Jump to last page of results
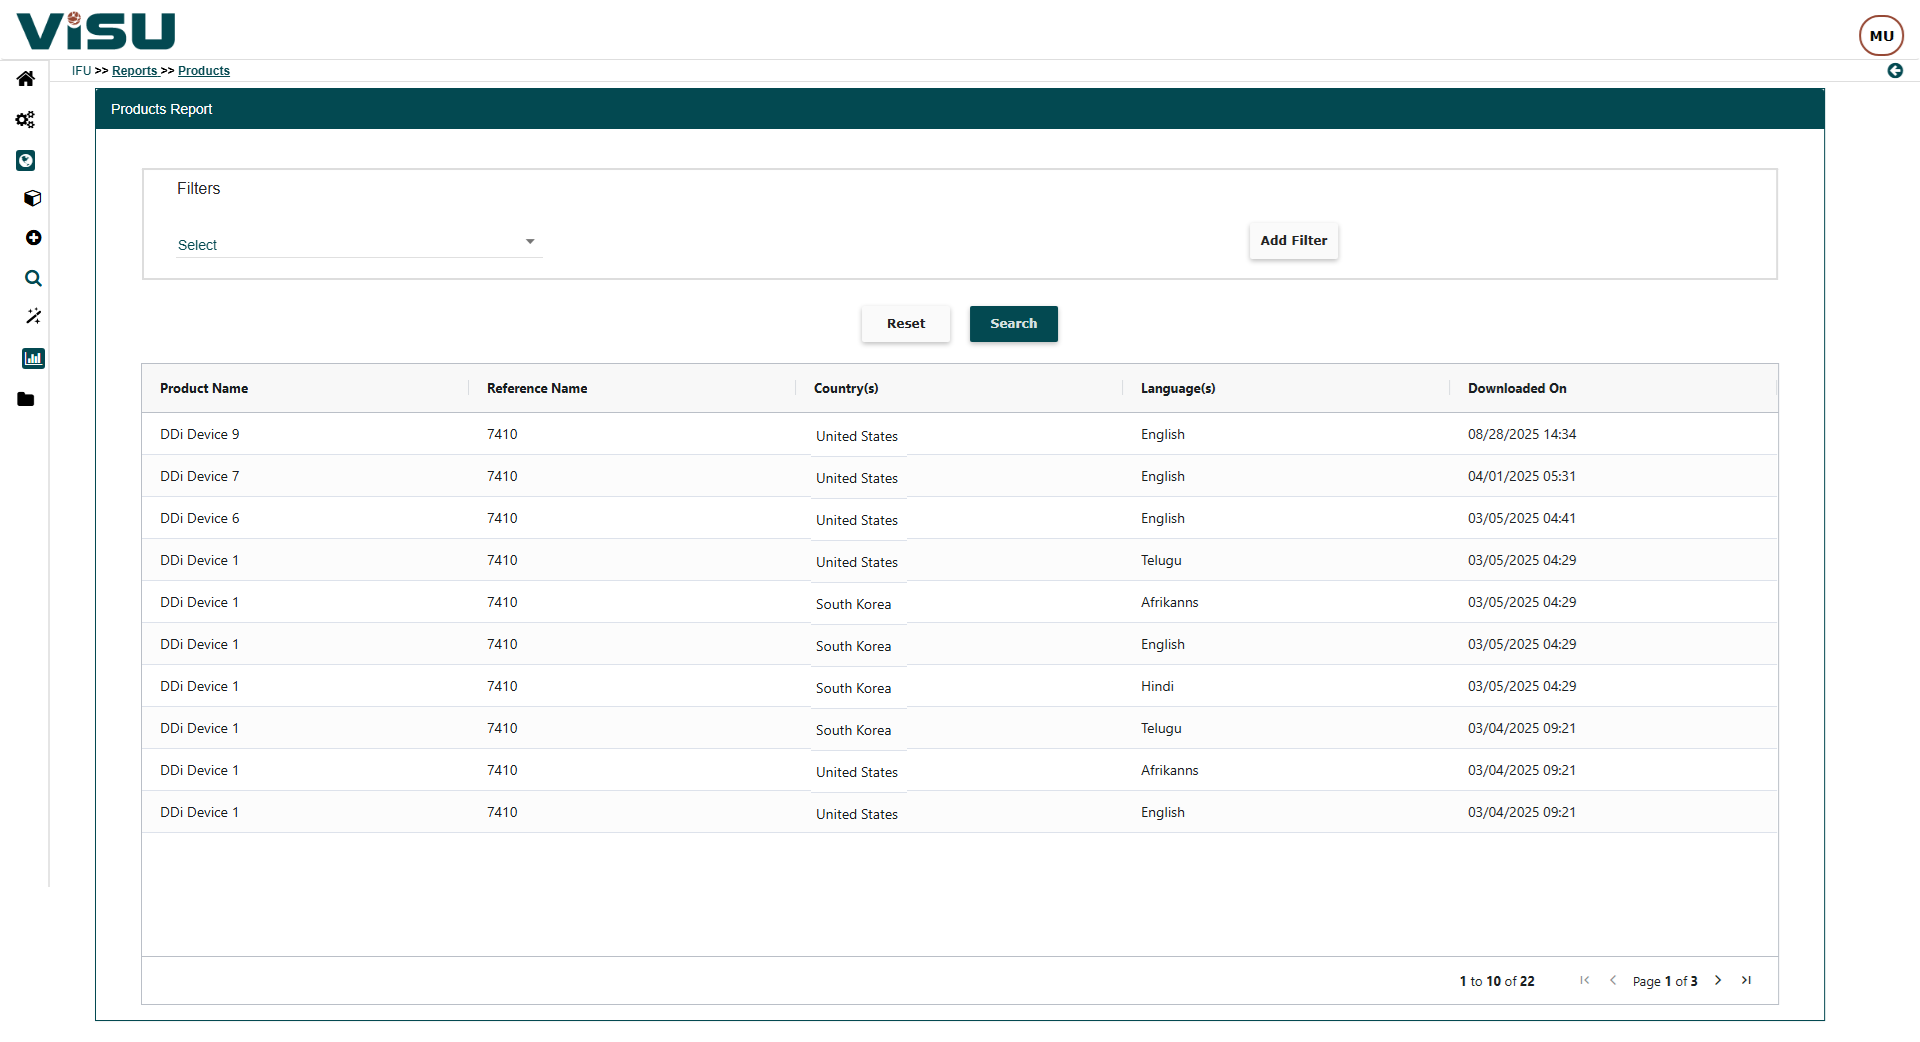The height and width of the screenshot is (1042, 1920). pos(1746,981)
